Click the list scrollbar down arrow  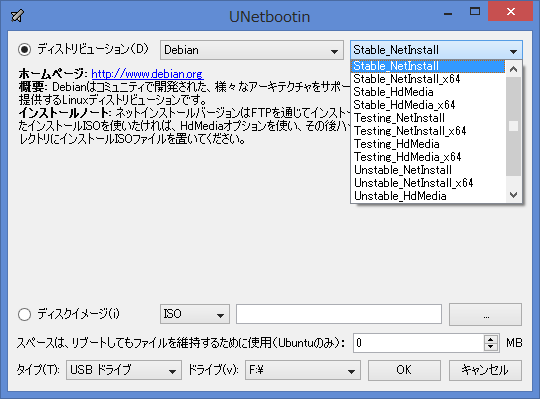[513, 195]
